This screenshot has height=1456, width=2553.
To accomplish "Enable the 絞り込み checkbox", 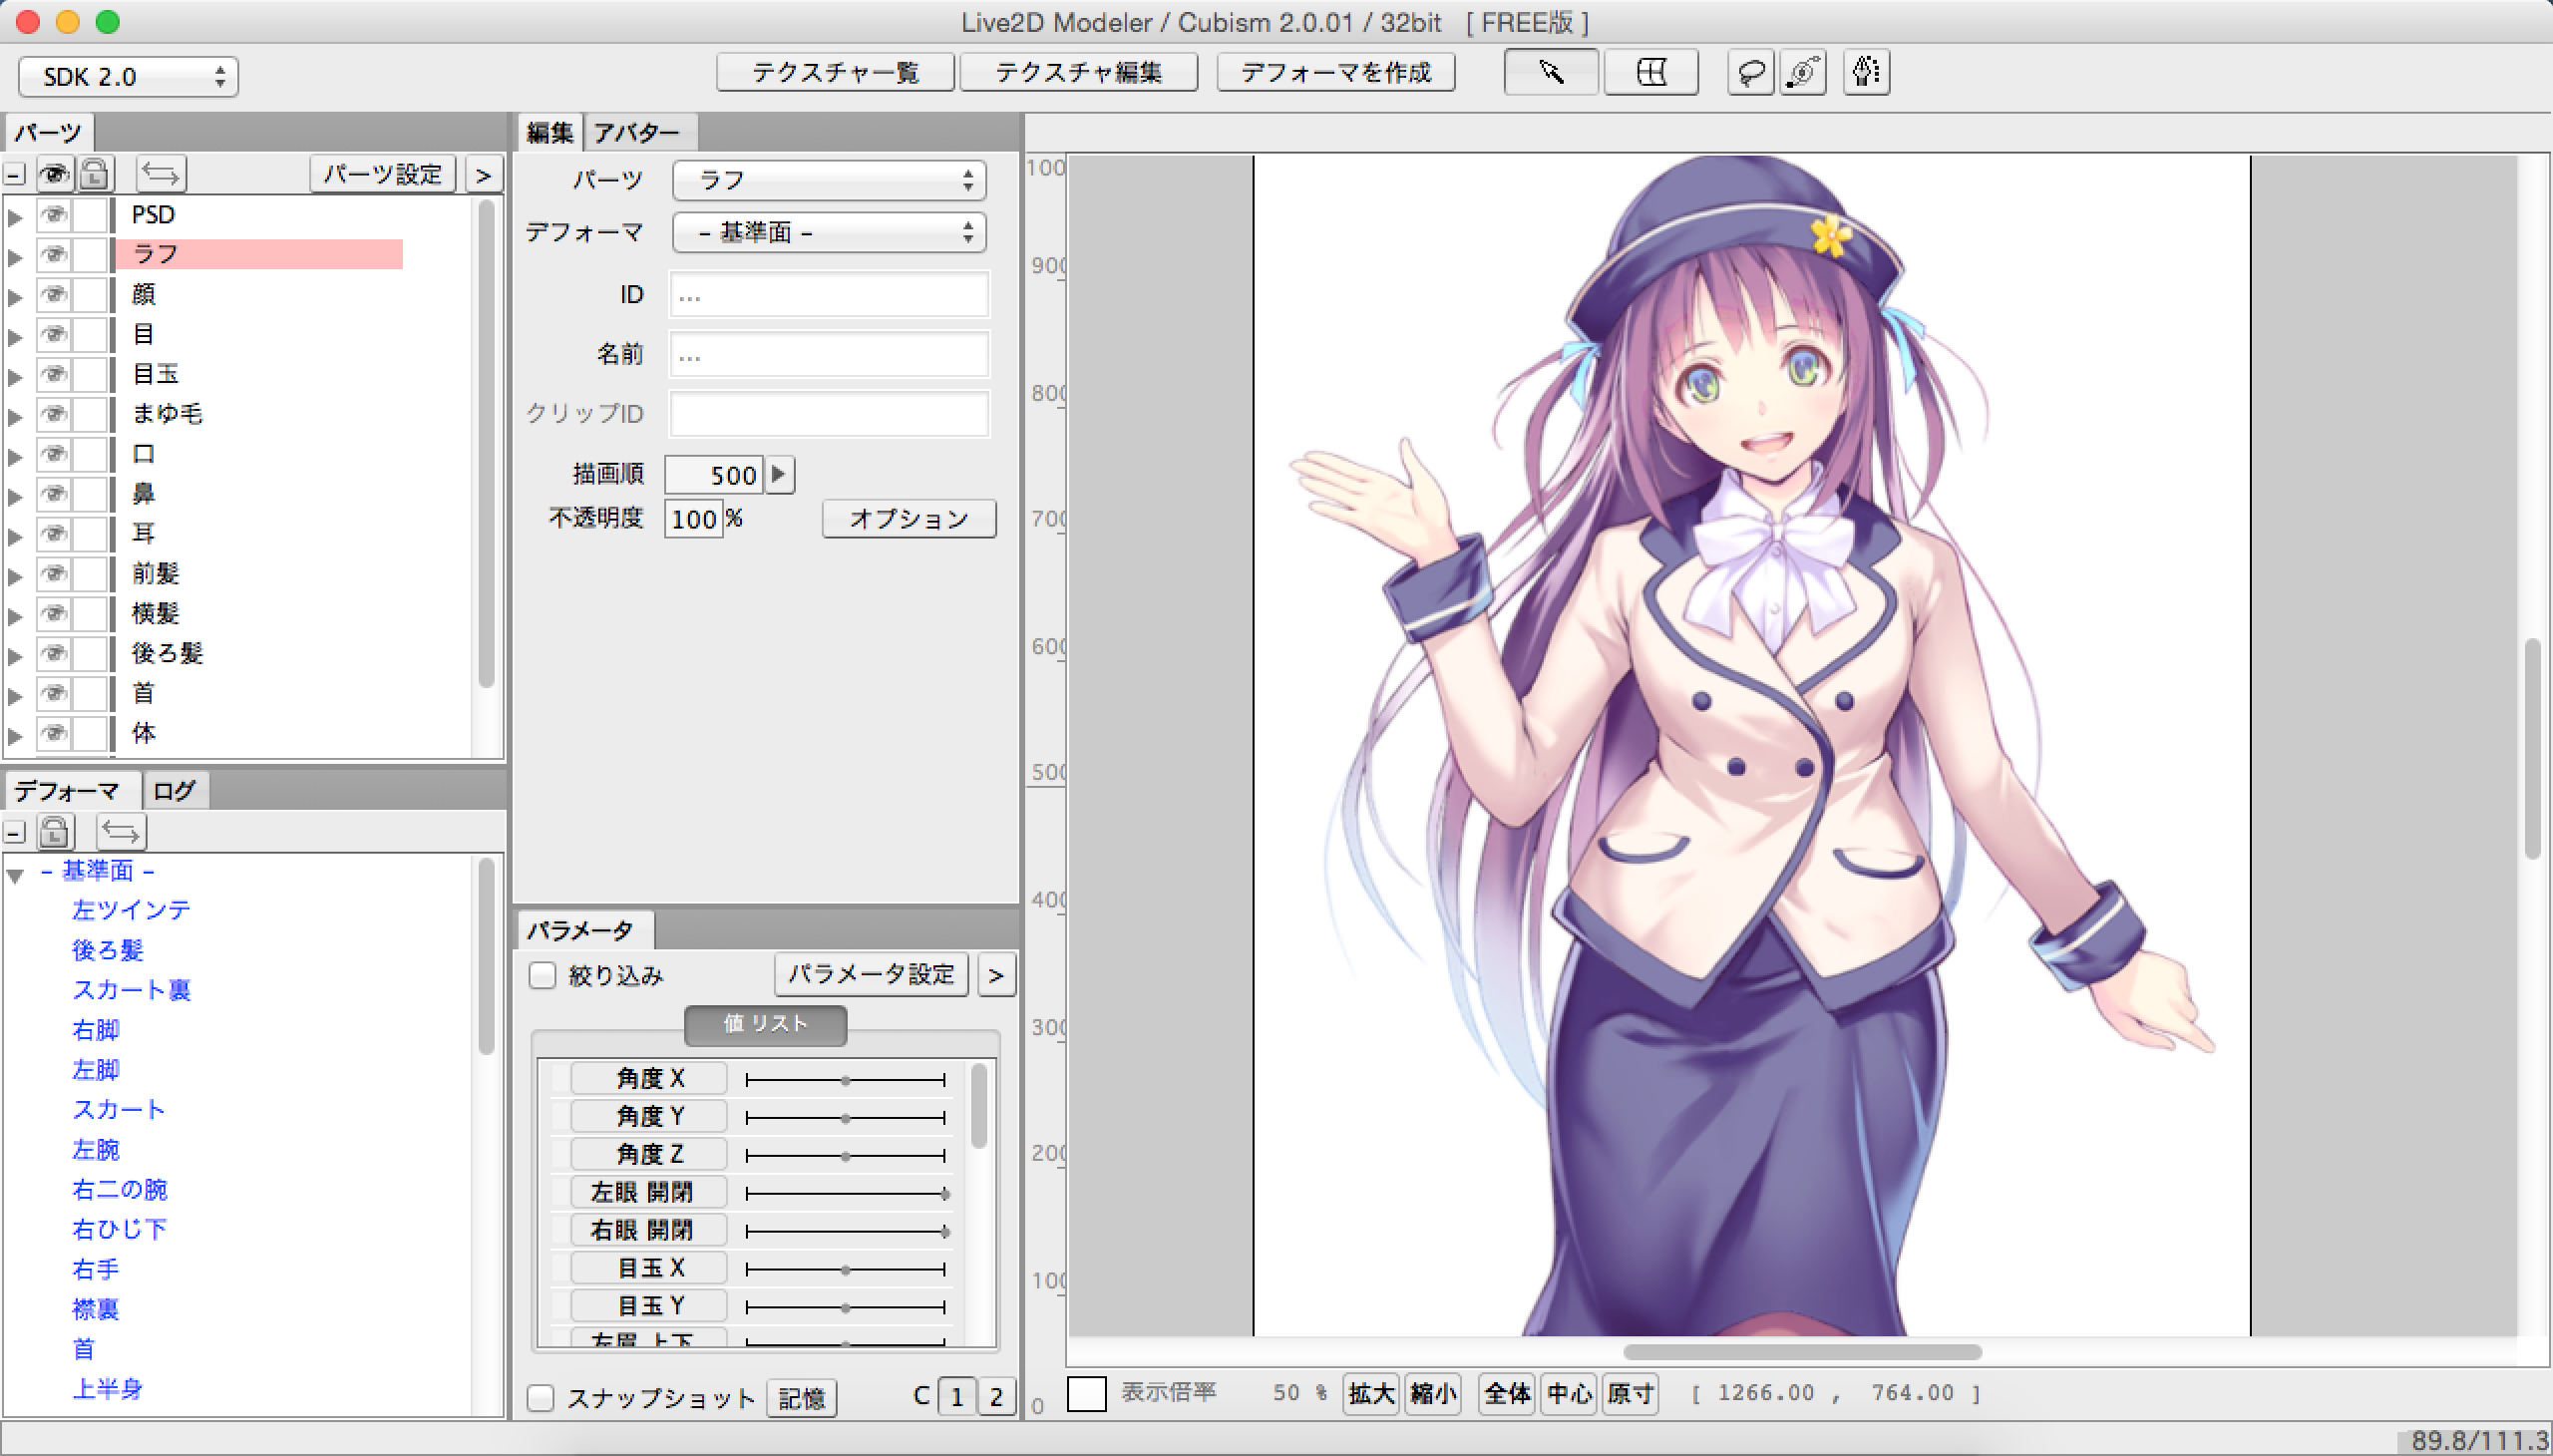I will [x=542, y=975].
